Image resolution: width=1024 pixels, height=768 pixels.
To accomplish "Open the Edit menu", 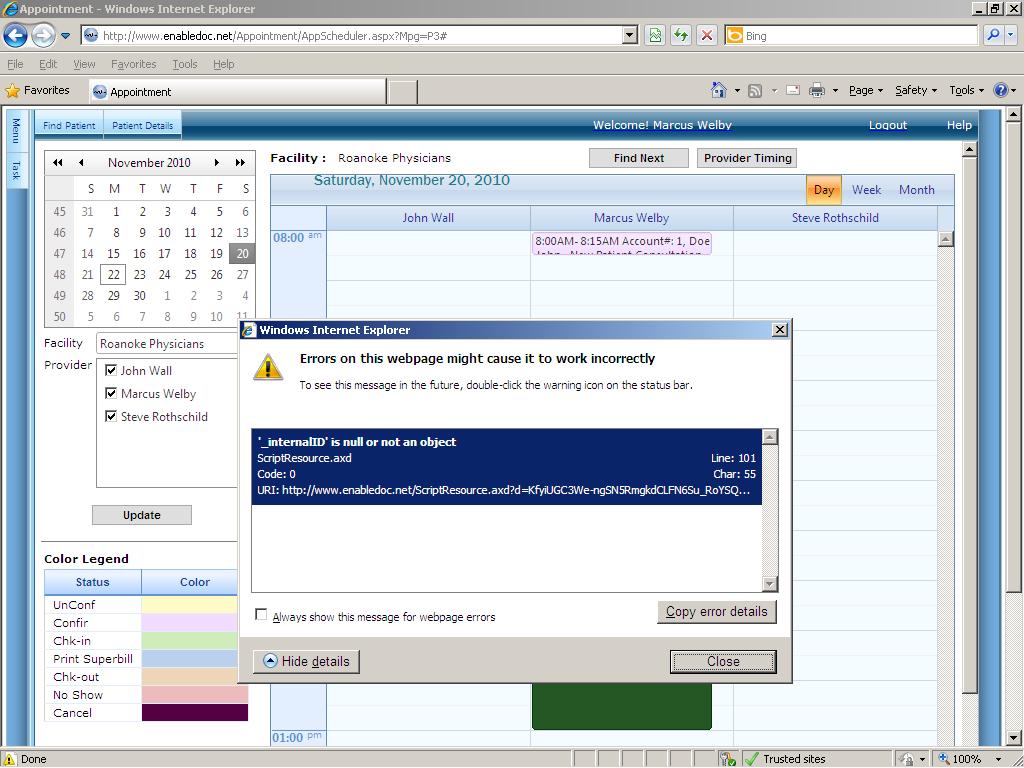I will [x=48, y=64].
